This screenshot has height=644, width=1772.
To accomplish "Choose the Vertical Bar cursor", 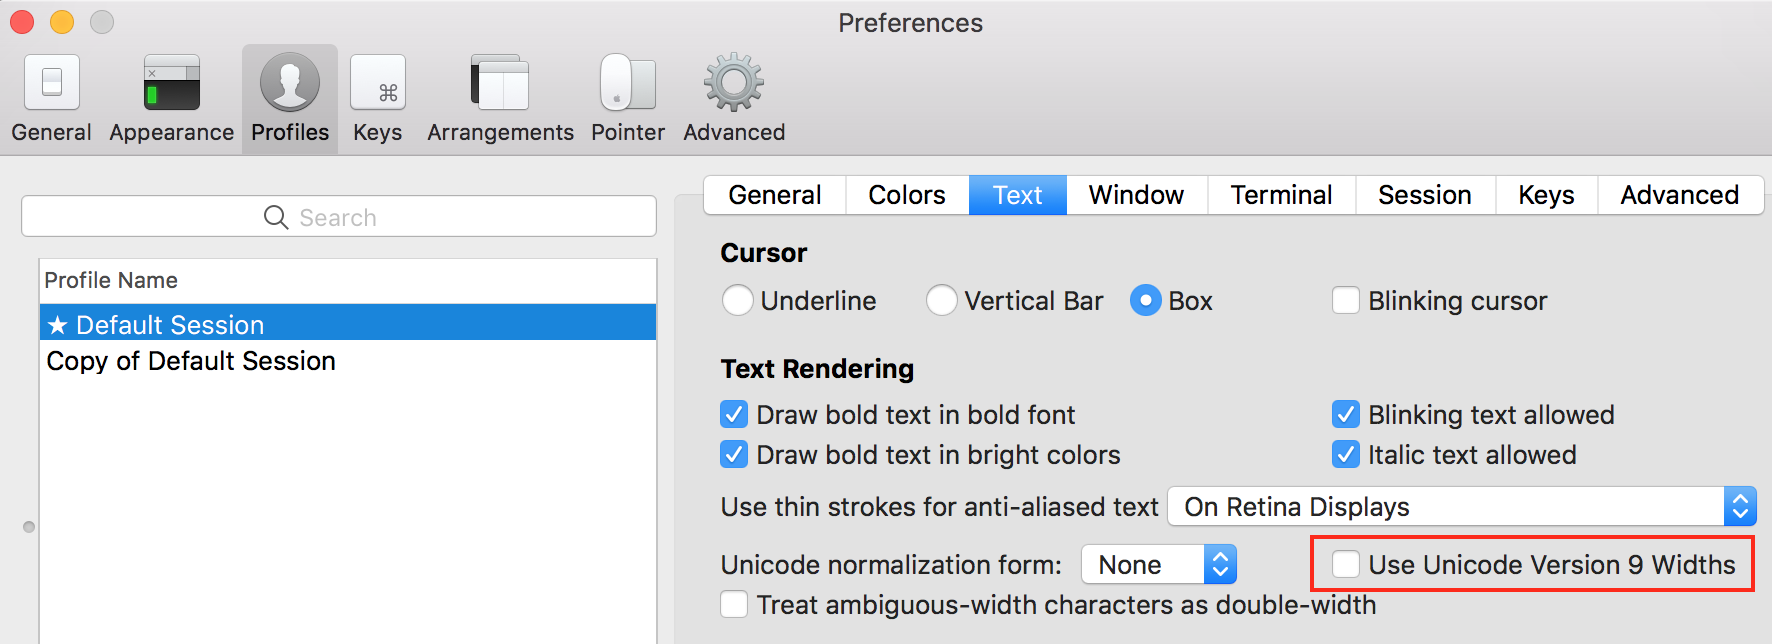I will [x=942, y=300].
